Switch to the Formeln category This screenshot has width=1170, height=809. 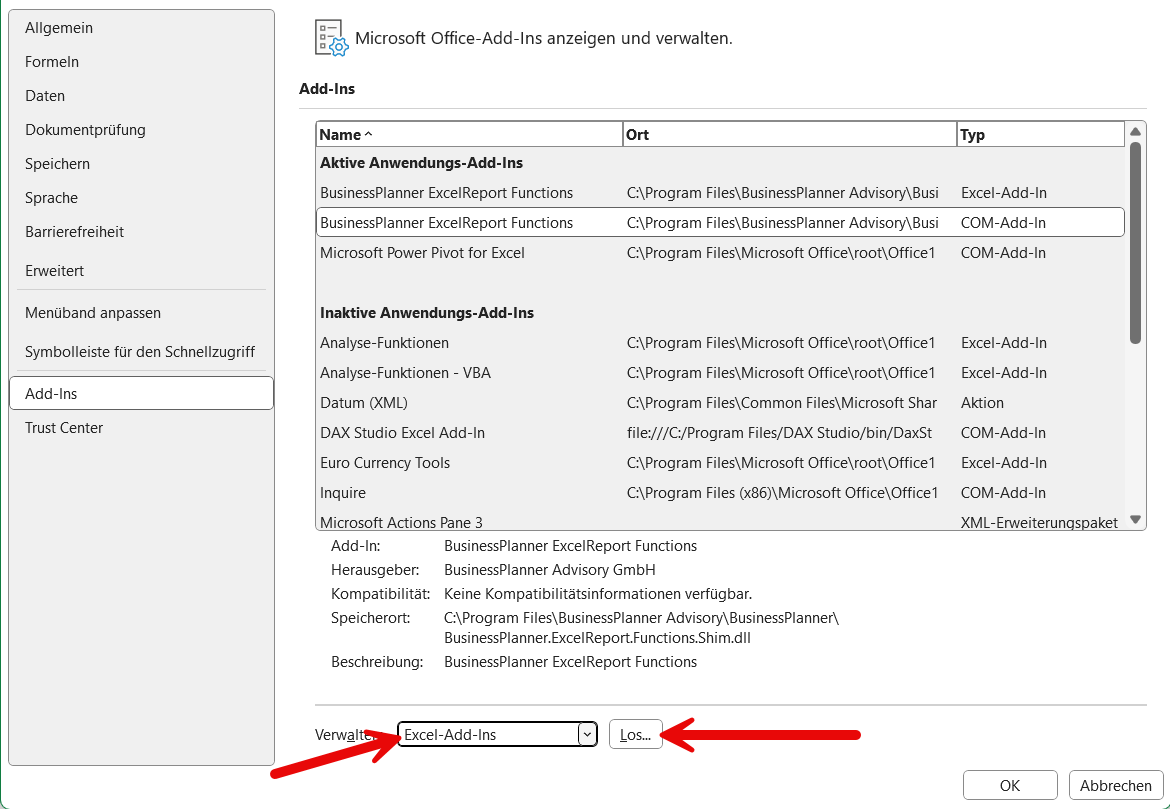[52, 62]
